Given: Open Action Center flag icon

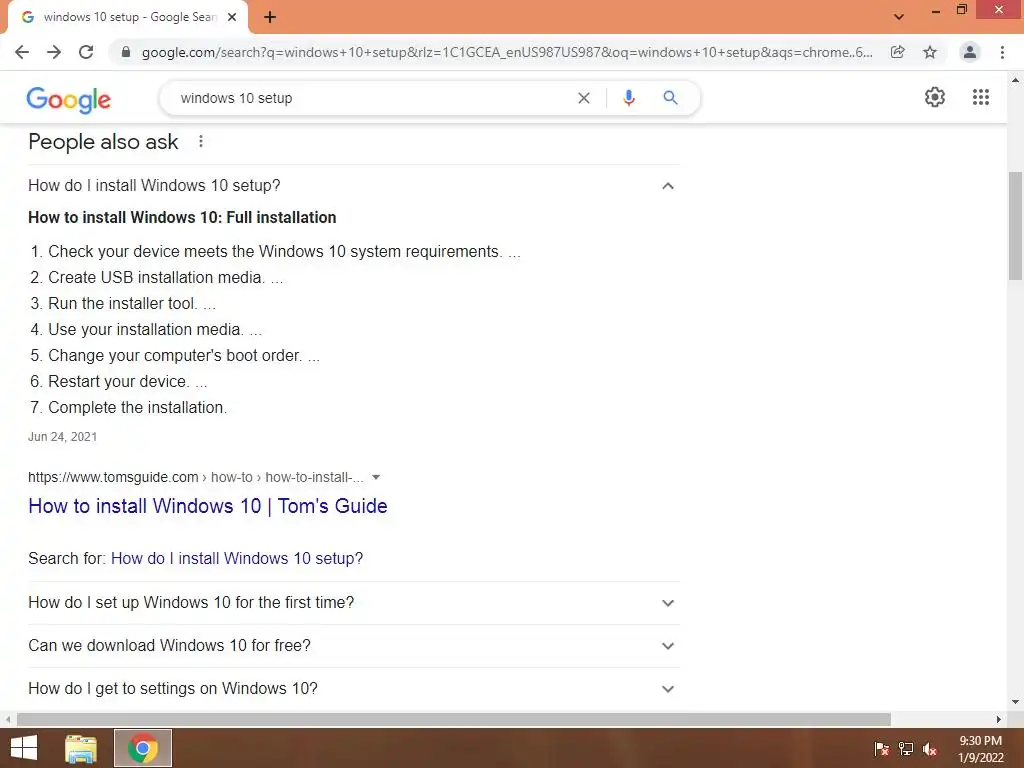Looking at the screenshot, I should pyautogui.click(x=882, y=749).
